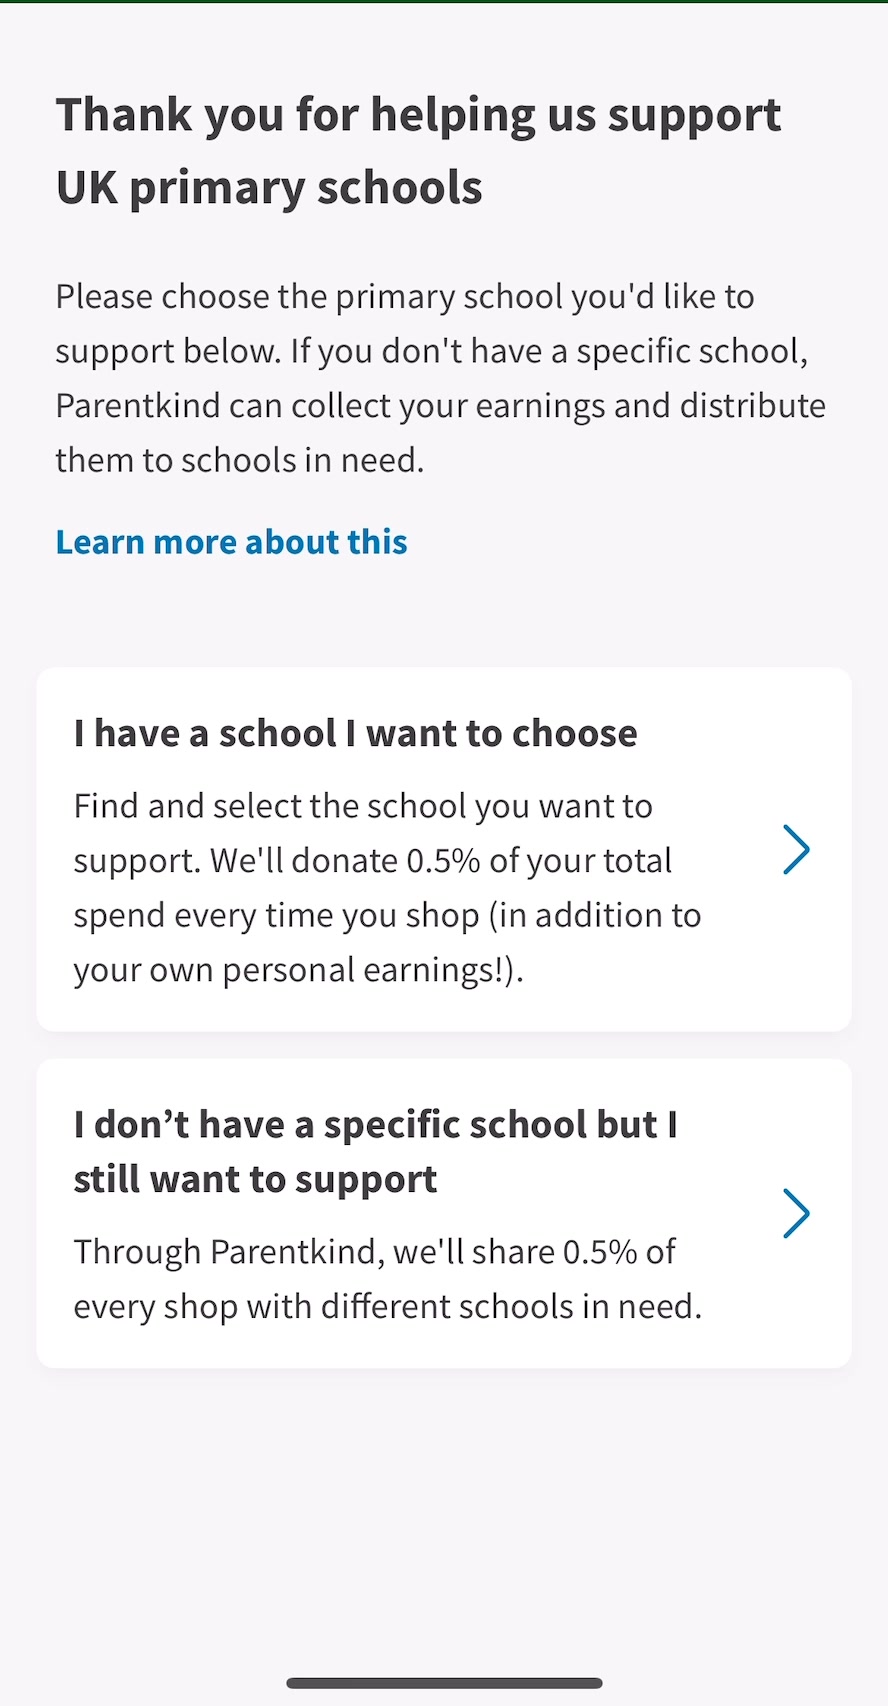888x1706 pixels.
Task: Tap the home indicator bar at screen bottom
Action: [x=444, y=1683]
